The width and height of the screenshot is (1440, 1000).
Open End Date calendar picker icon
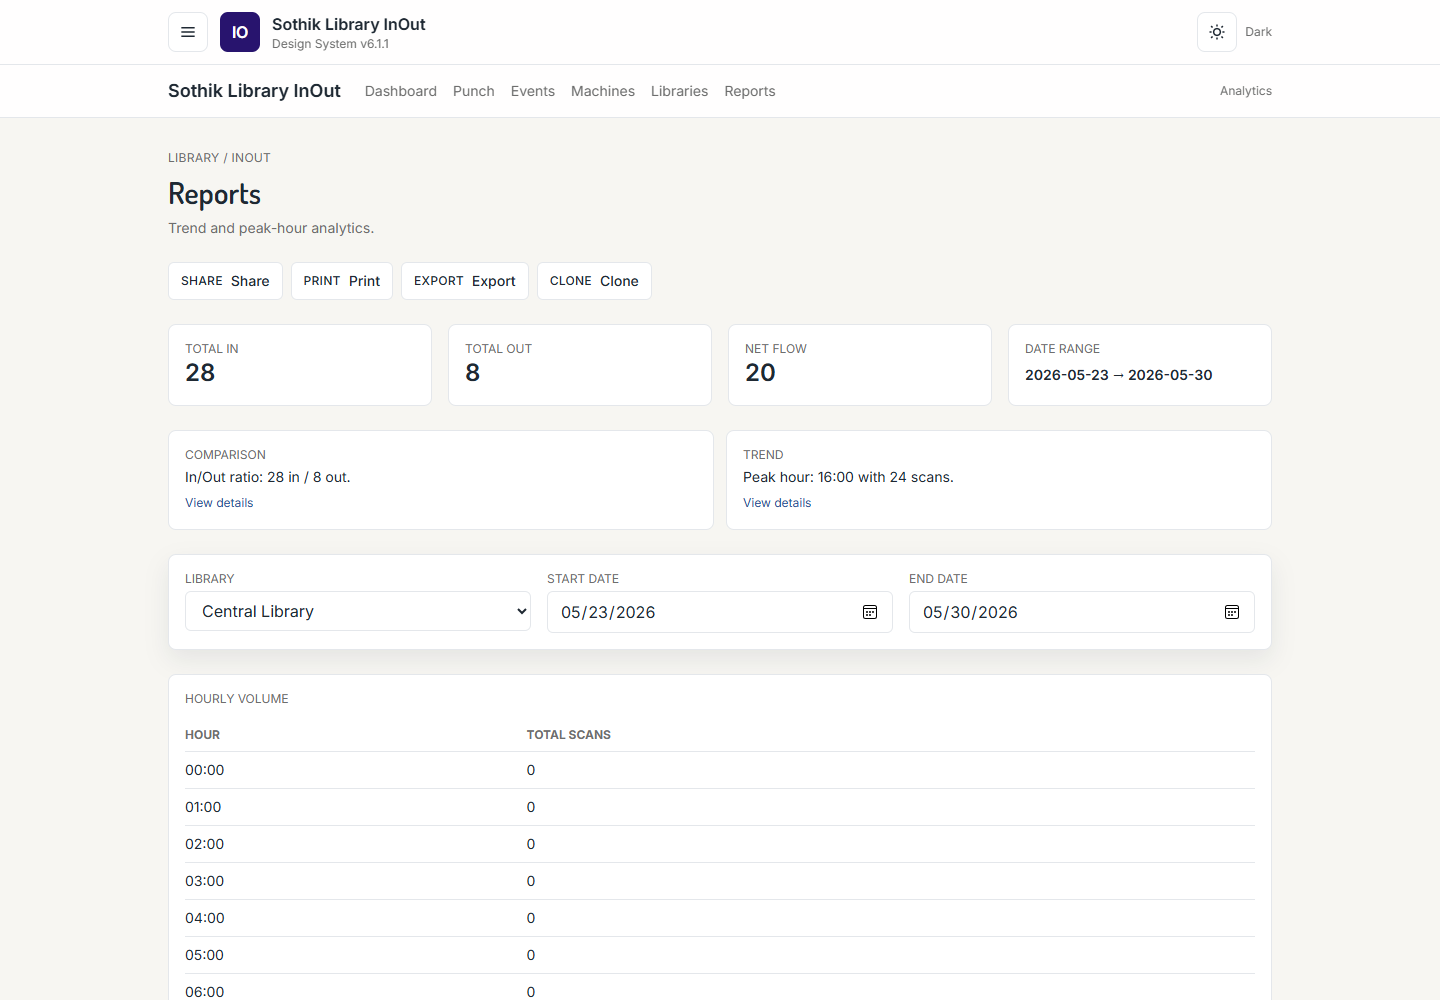click(1232, 612)
